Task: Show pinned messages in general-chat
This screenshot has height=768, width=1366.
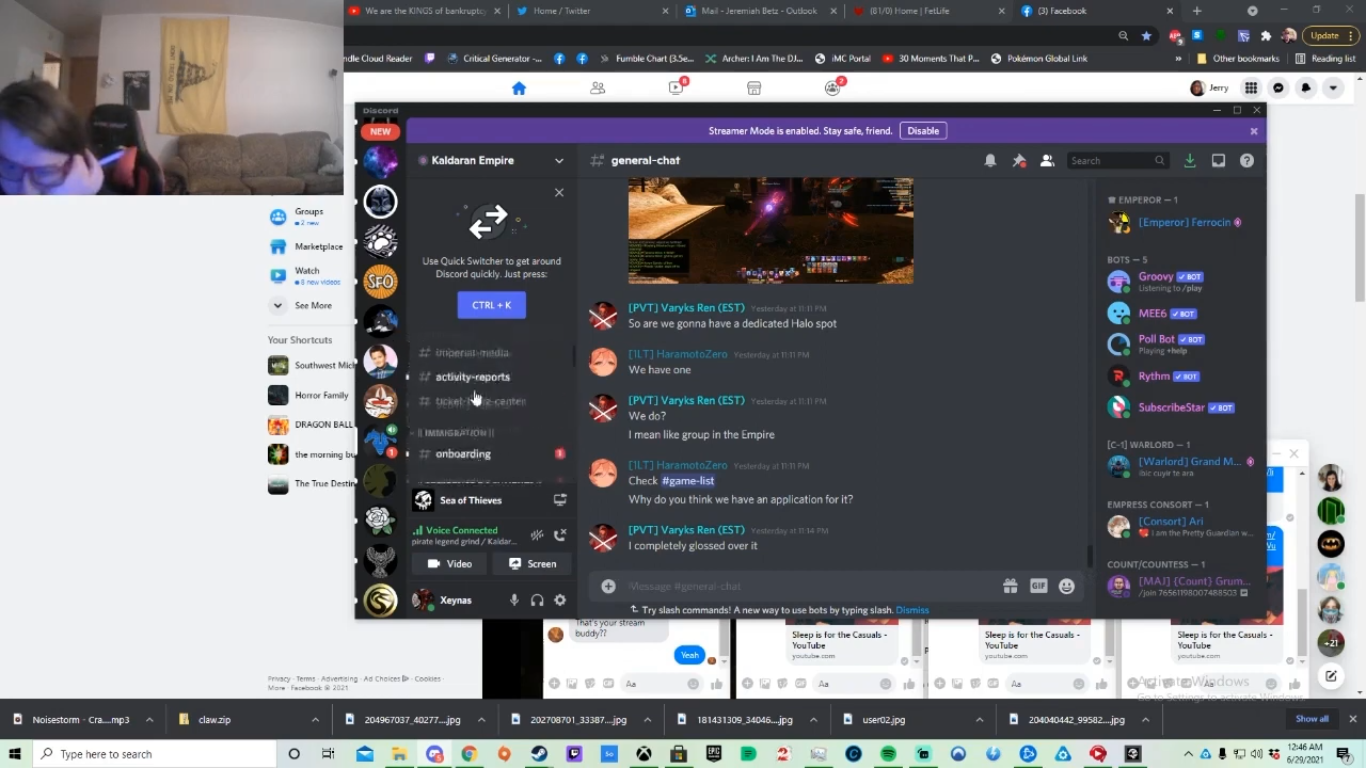Action: [1019, 160]
